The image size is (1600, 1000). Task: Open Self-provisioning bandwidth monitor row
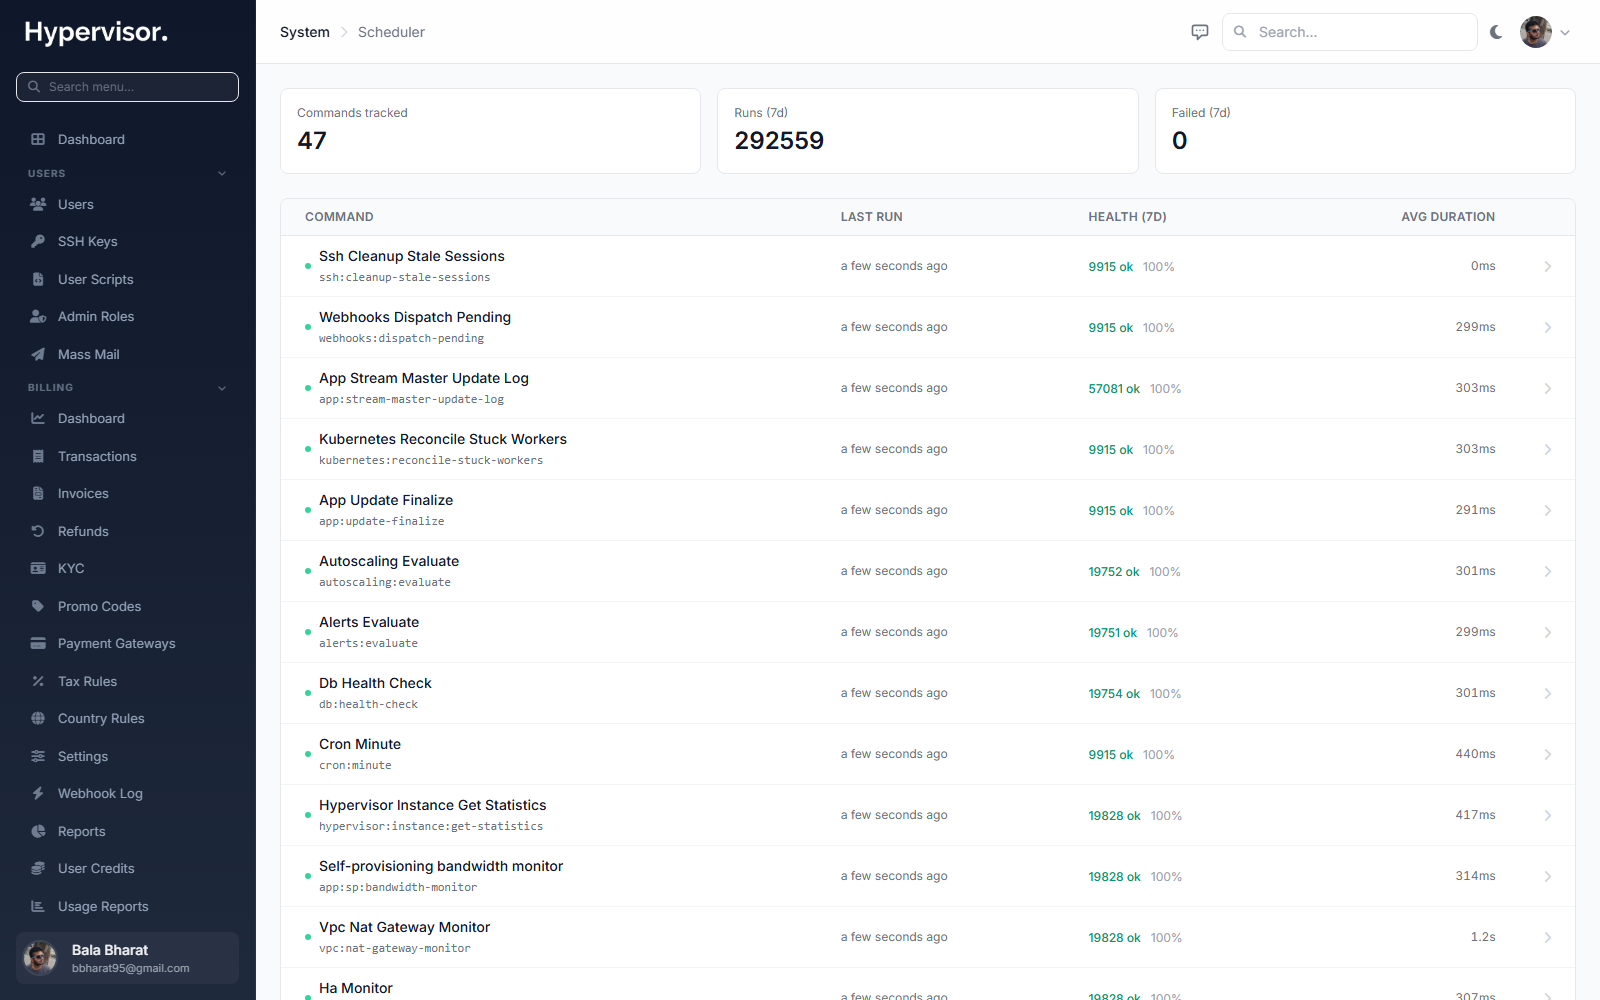pos(928,876)
